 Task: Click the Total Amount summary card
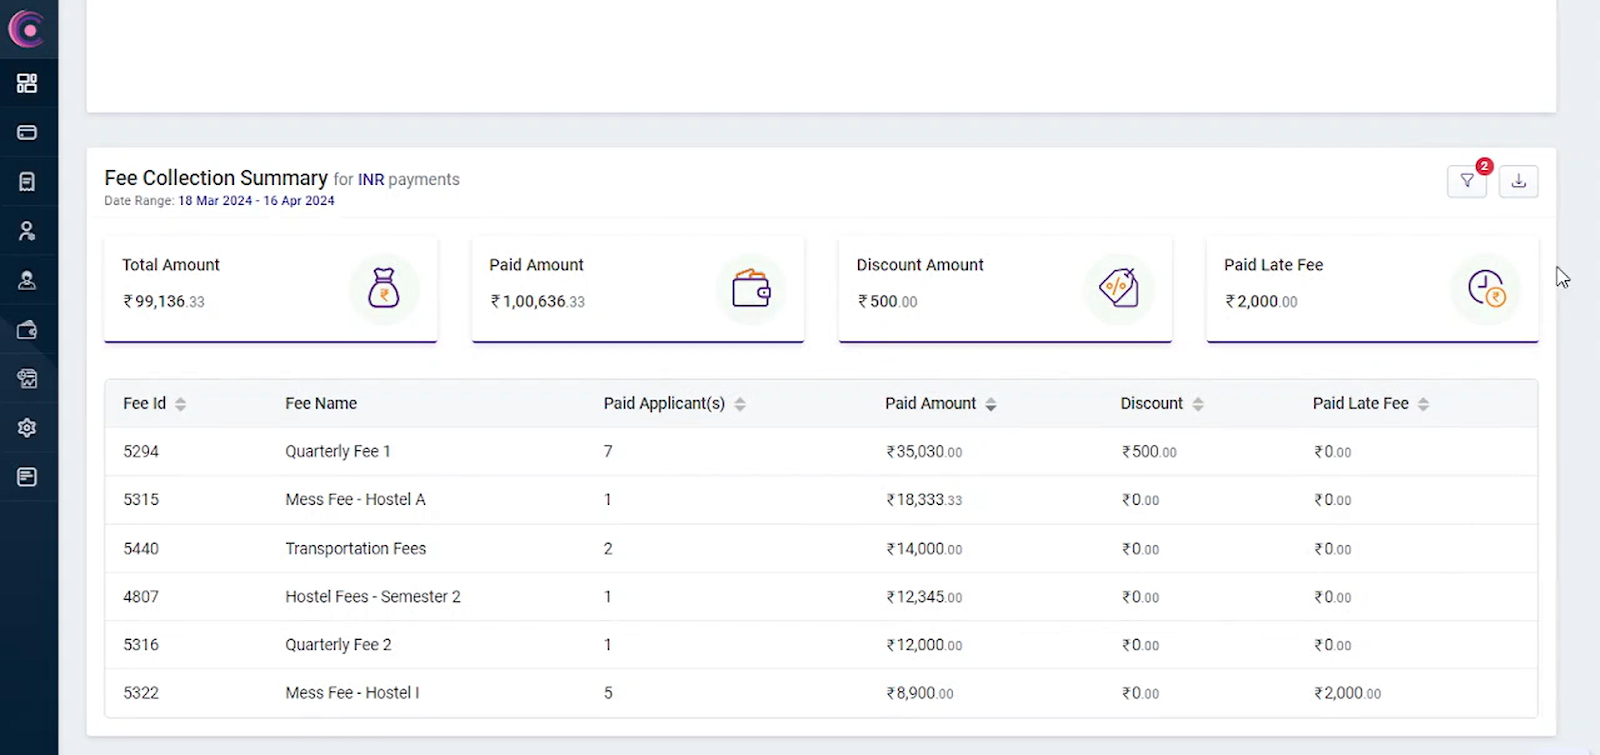point(270,288)
